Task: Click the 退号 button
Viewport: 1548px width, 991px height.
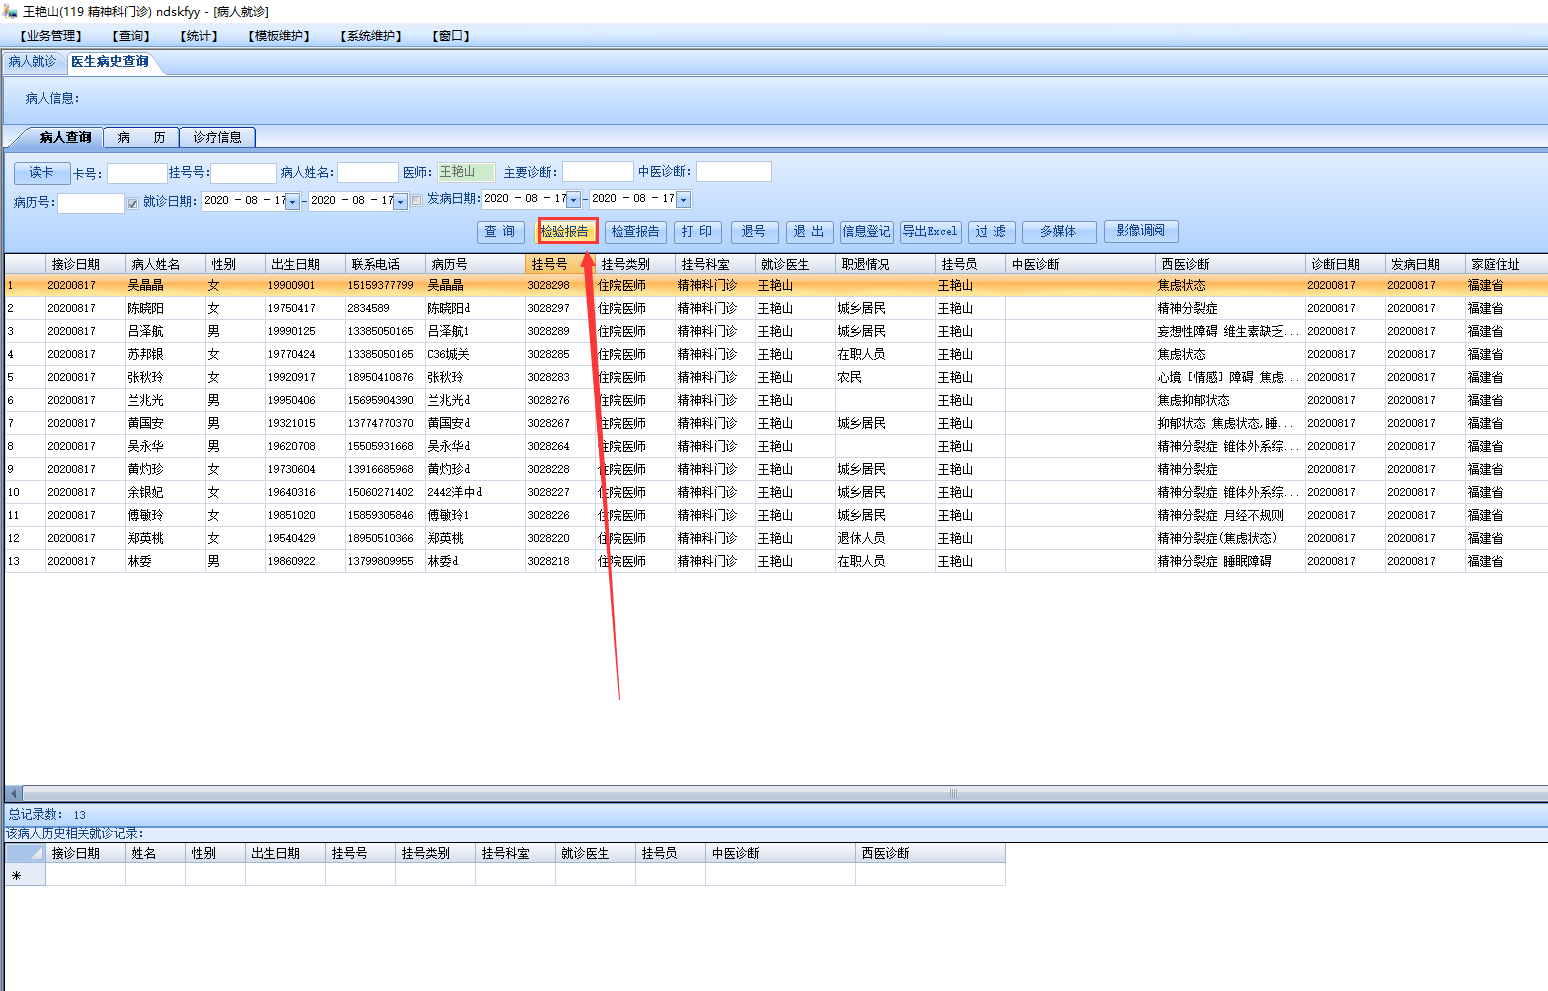Action: pos(754,232)
